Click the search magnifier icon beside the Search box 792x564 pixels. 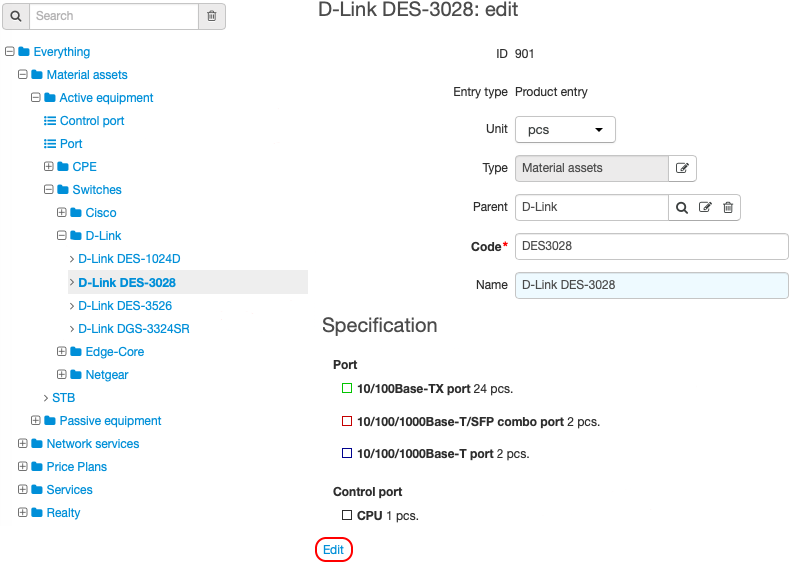16,16
